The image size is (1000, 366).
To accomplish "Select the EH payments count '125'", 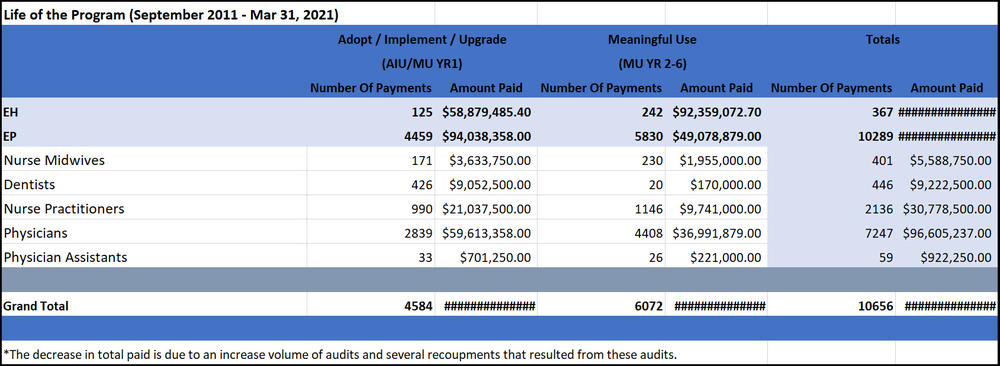I will 422,112.
